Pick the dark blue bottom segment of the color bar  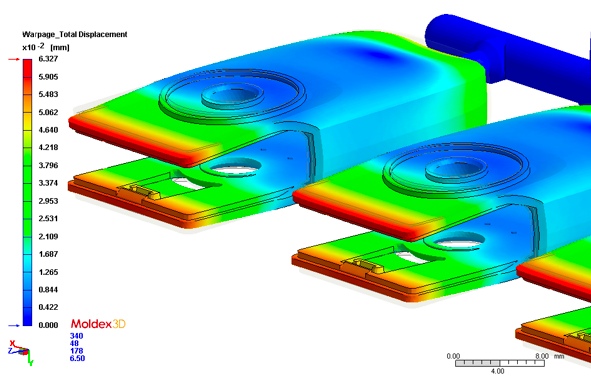click(28, 316)
